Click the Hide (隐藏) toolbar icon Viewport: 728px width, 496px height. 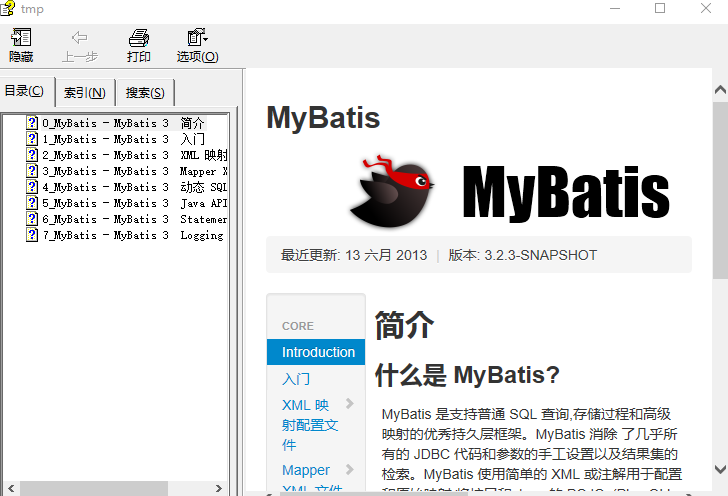click(x=21, y=38)
